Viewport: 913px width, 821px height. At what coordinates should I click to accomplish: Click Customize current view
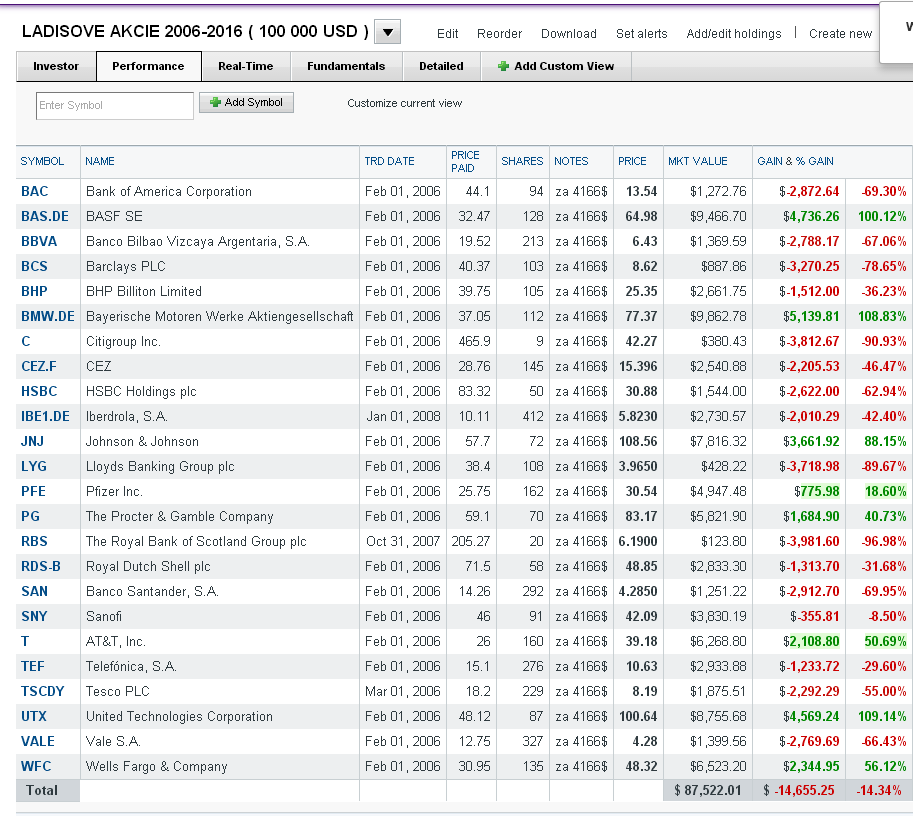click(405, 103)
